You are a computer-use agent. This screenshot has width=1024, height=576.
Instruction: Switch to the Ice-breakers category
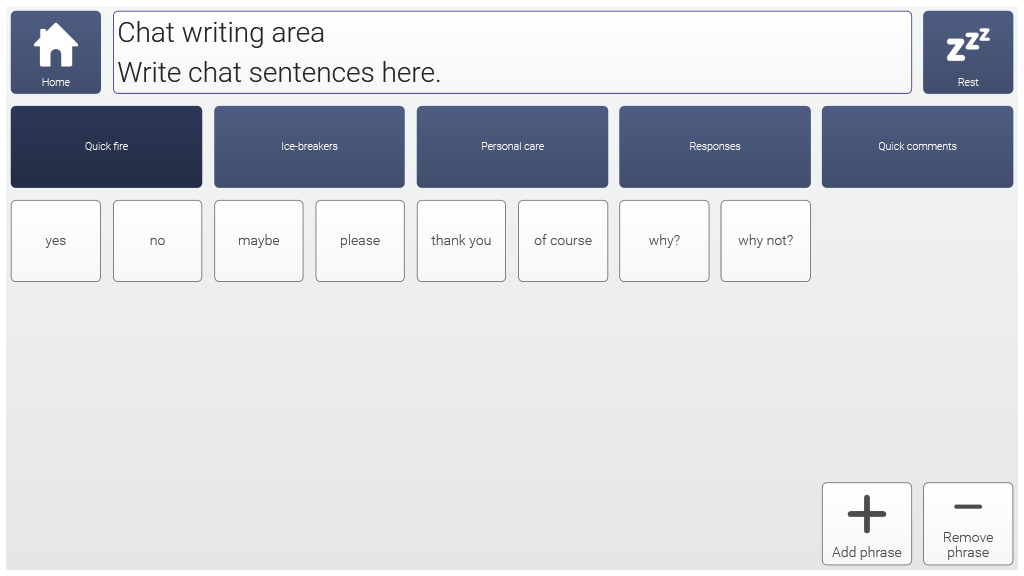pyautogui.click(x=309, y=147)
